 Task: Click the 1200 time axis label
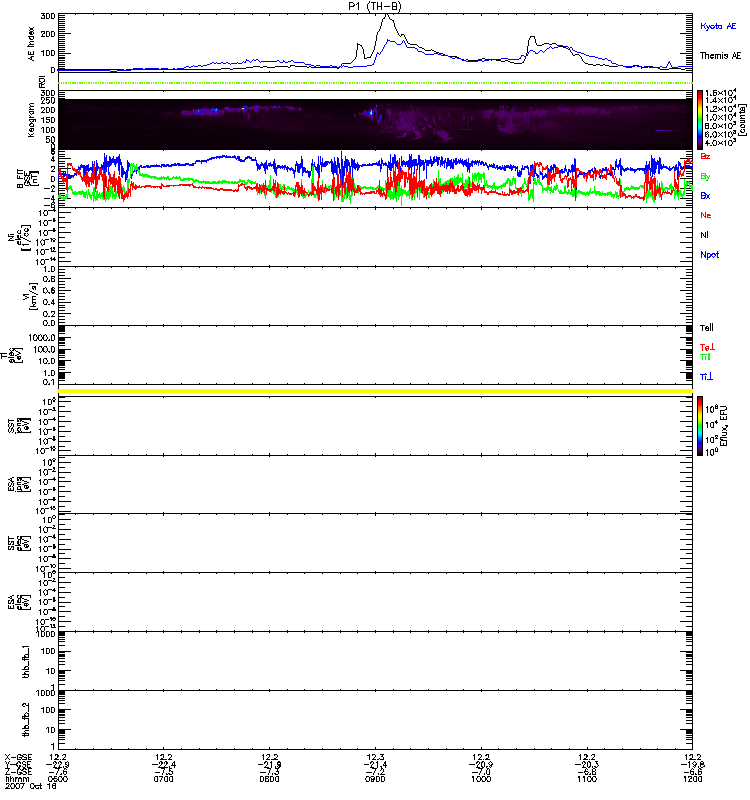pos(692,779)
